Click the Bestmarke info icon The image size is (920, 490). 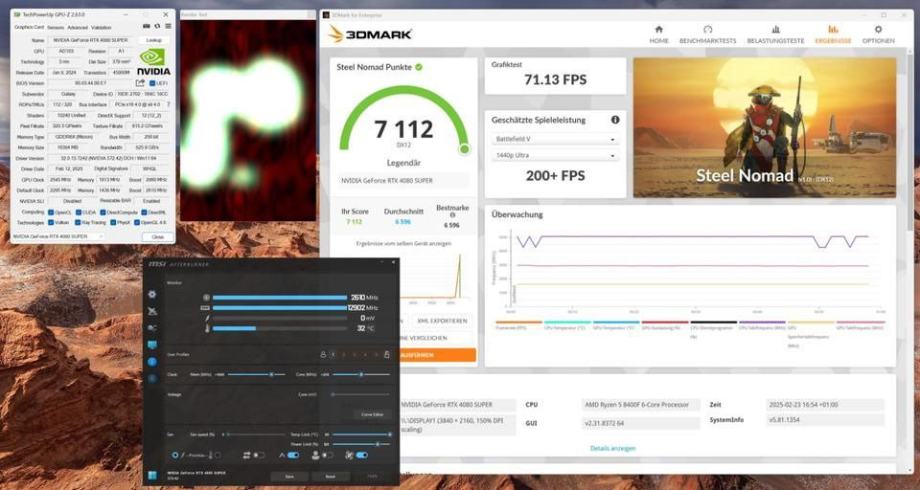[452, 215]
